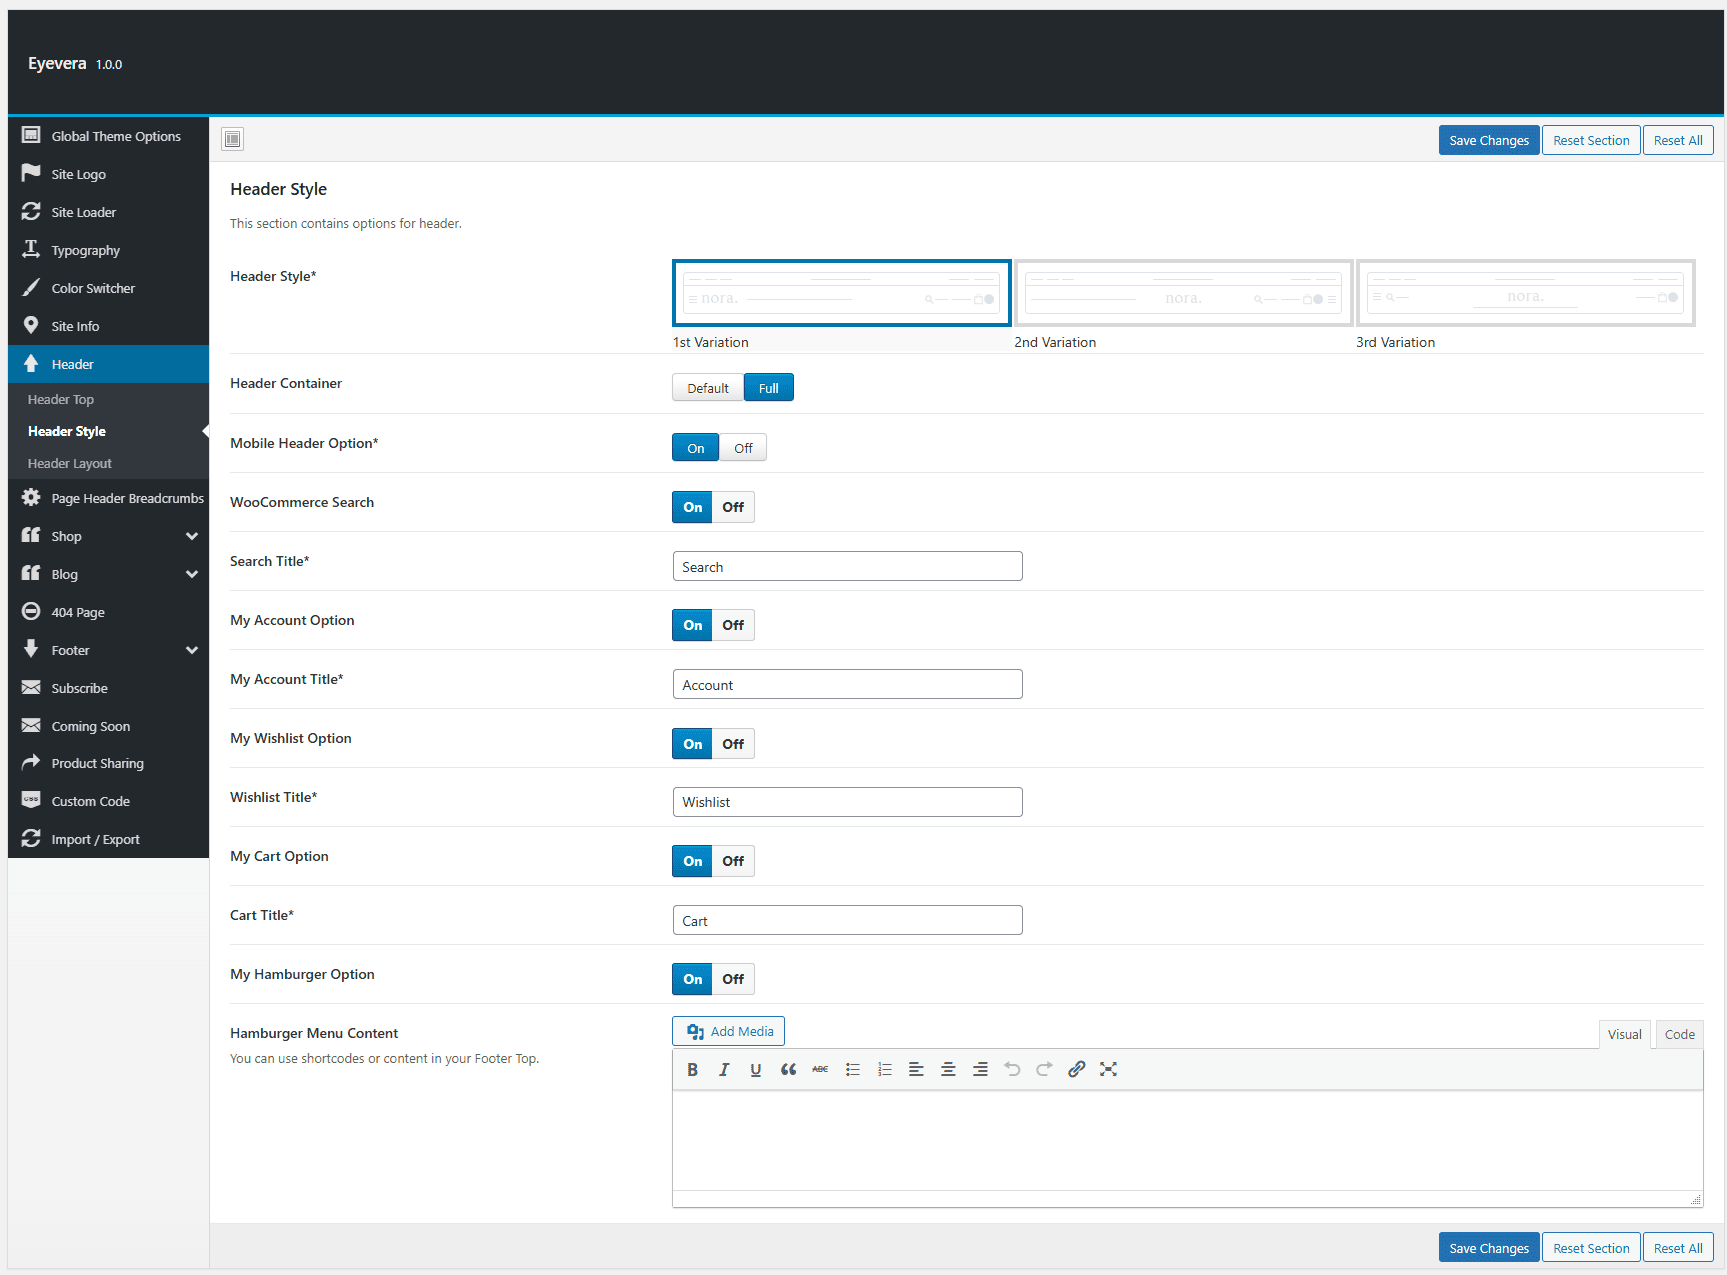
Task: Click the Site Loader refresh icon
Action: coord(31,211)
